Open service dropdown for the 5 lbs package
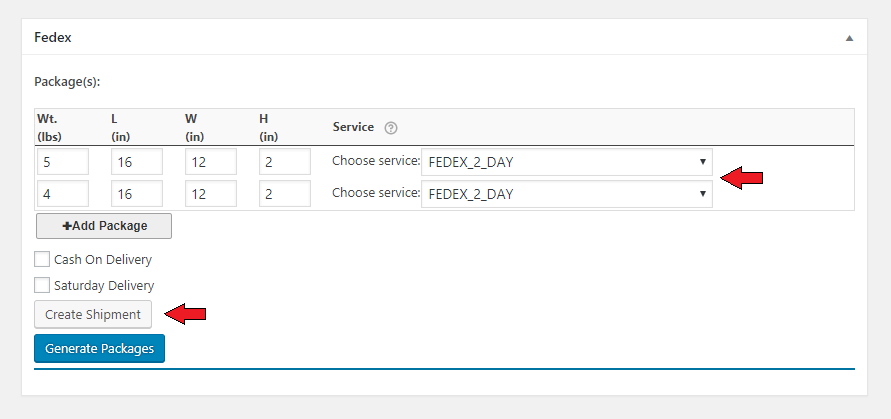The image size is (891, 419). [567, 162]
